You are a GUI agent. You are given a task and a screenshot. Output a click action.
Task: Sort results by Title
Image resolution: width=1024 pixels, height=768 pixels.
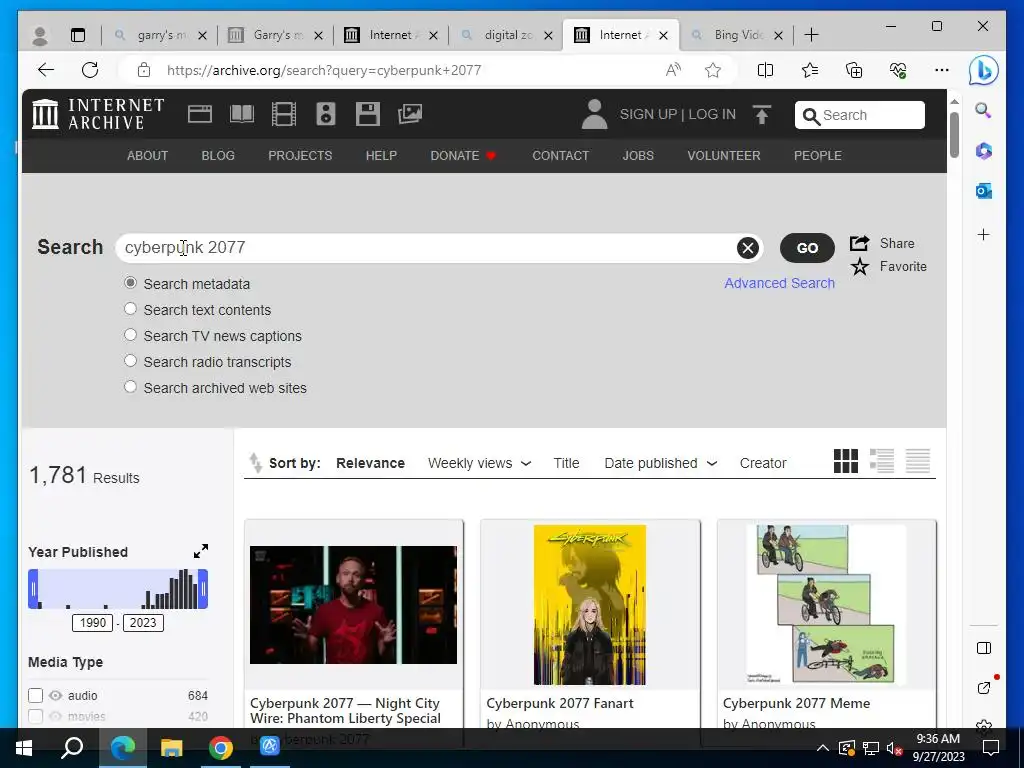(x=566, y=463)
